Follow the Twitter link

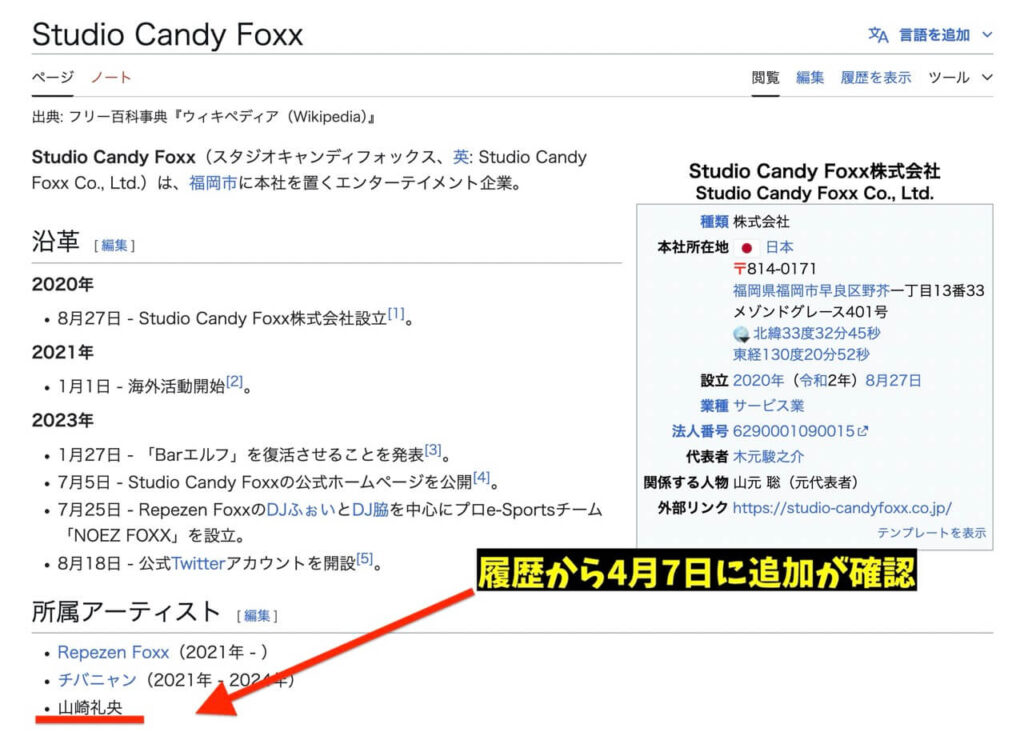(198, 564)
